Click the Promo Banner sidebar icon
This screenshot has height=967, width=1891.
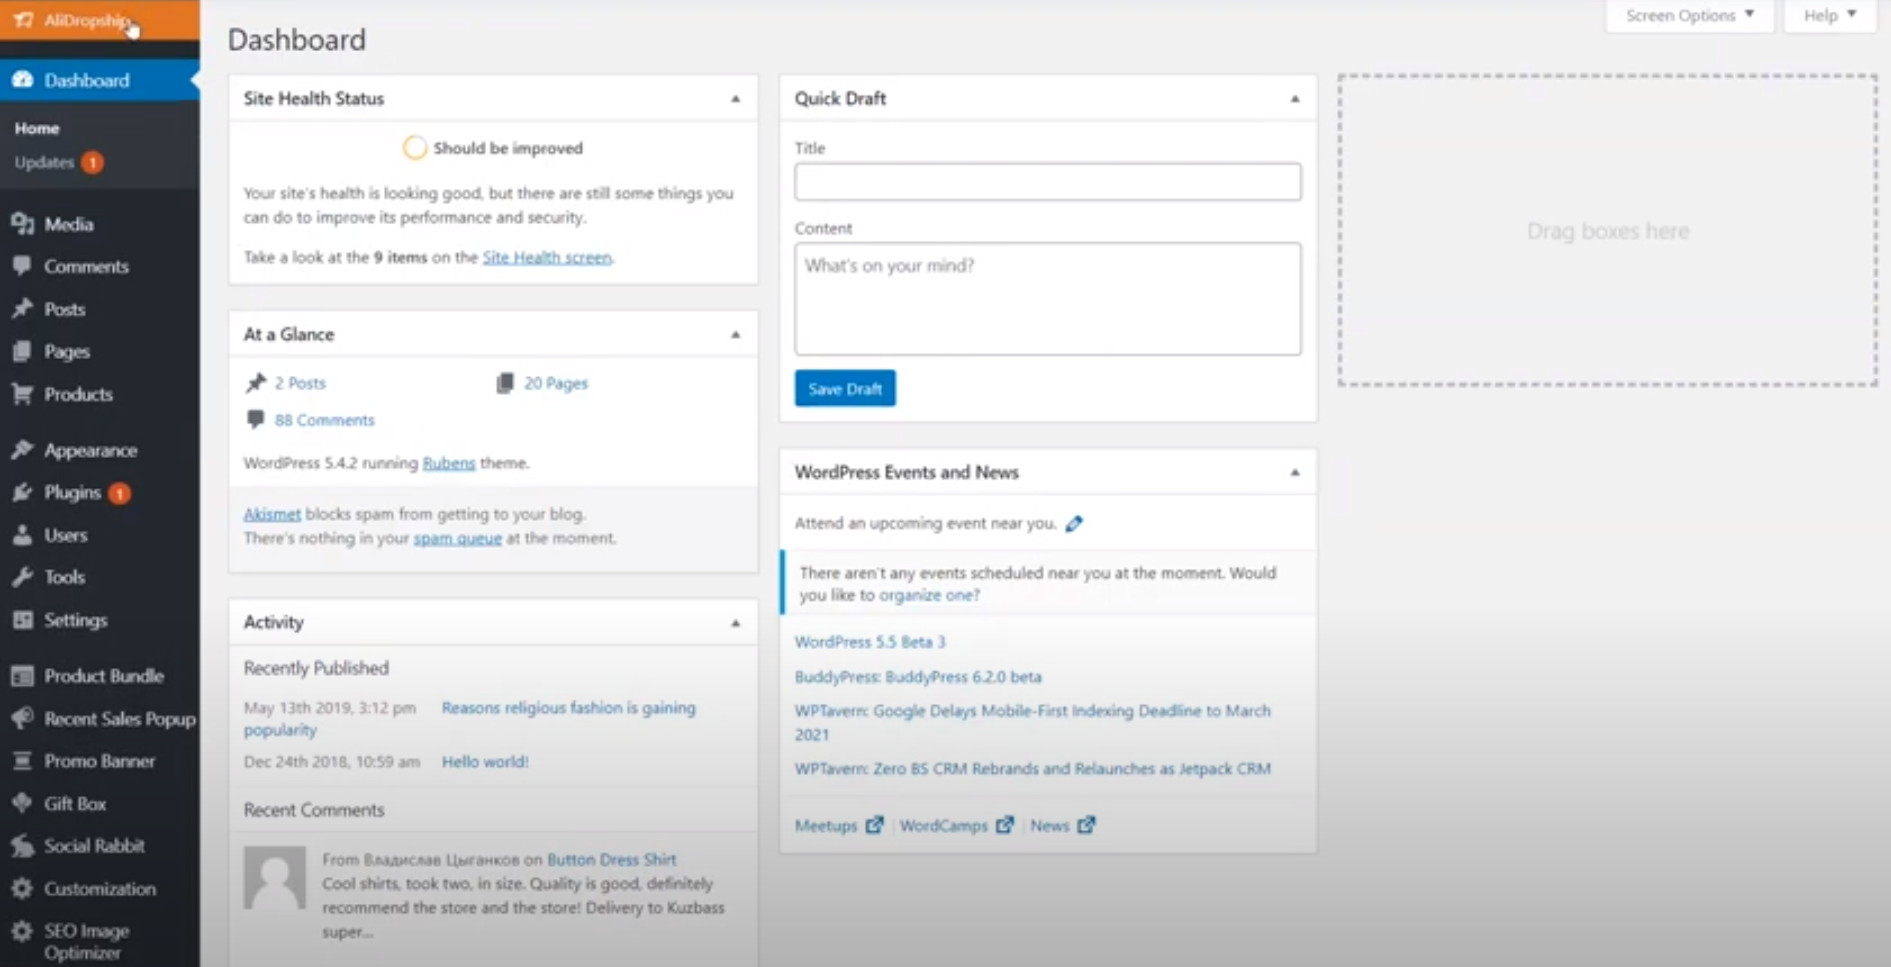tap(22, 761)
